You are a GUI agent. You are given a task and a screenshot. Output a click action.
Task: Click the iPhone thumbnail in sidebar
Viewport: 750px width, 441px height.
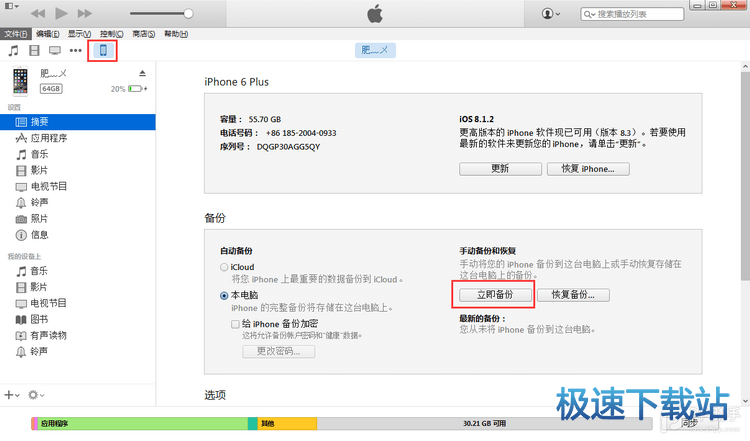point(20,81)
